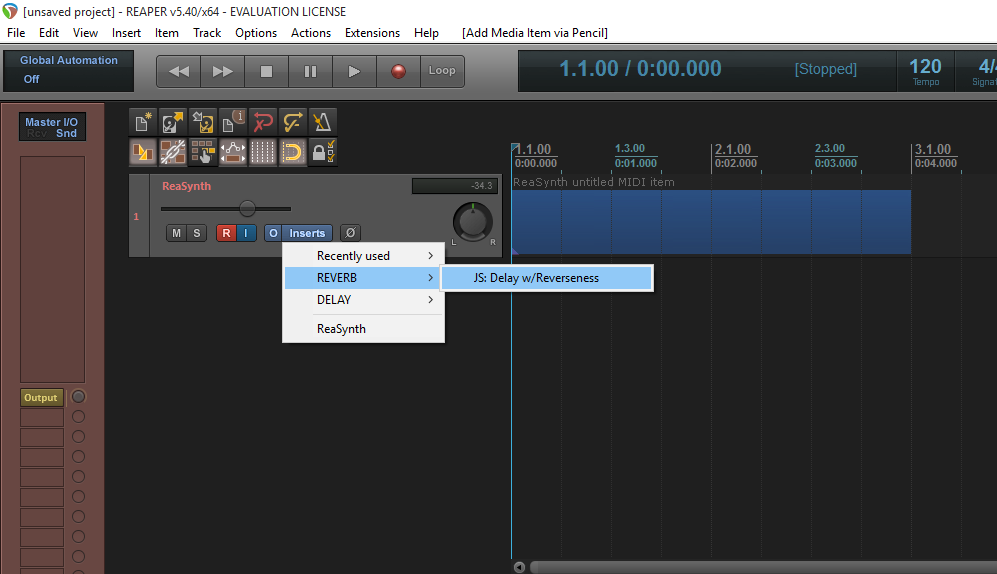Click the ReaSynth track name
Screen dimensions: 997x574
(x=186, y=186)
